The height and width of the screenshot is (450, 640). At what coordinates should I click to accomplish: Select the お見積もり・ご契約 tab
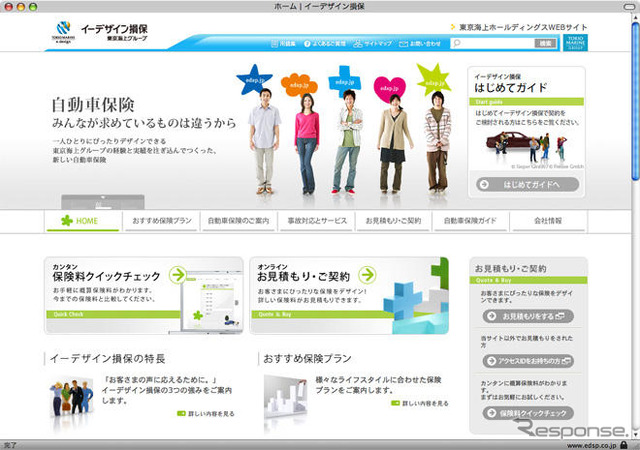393,221
